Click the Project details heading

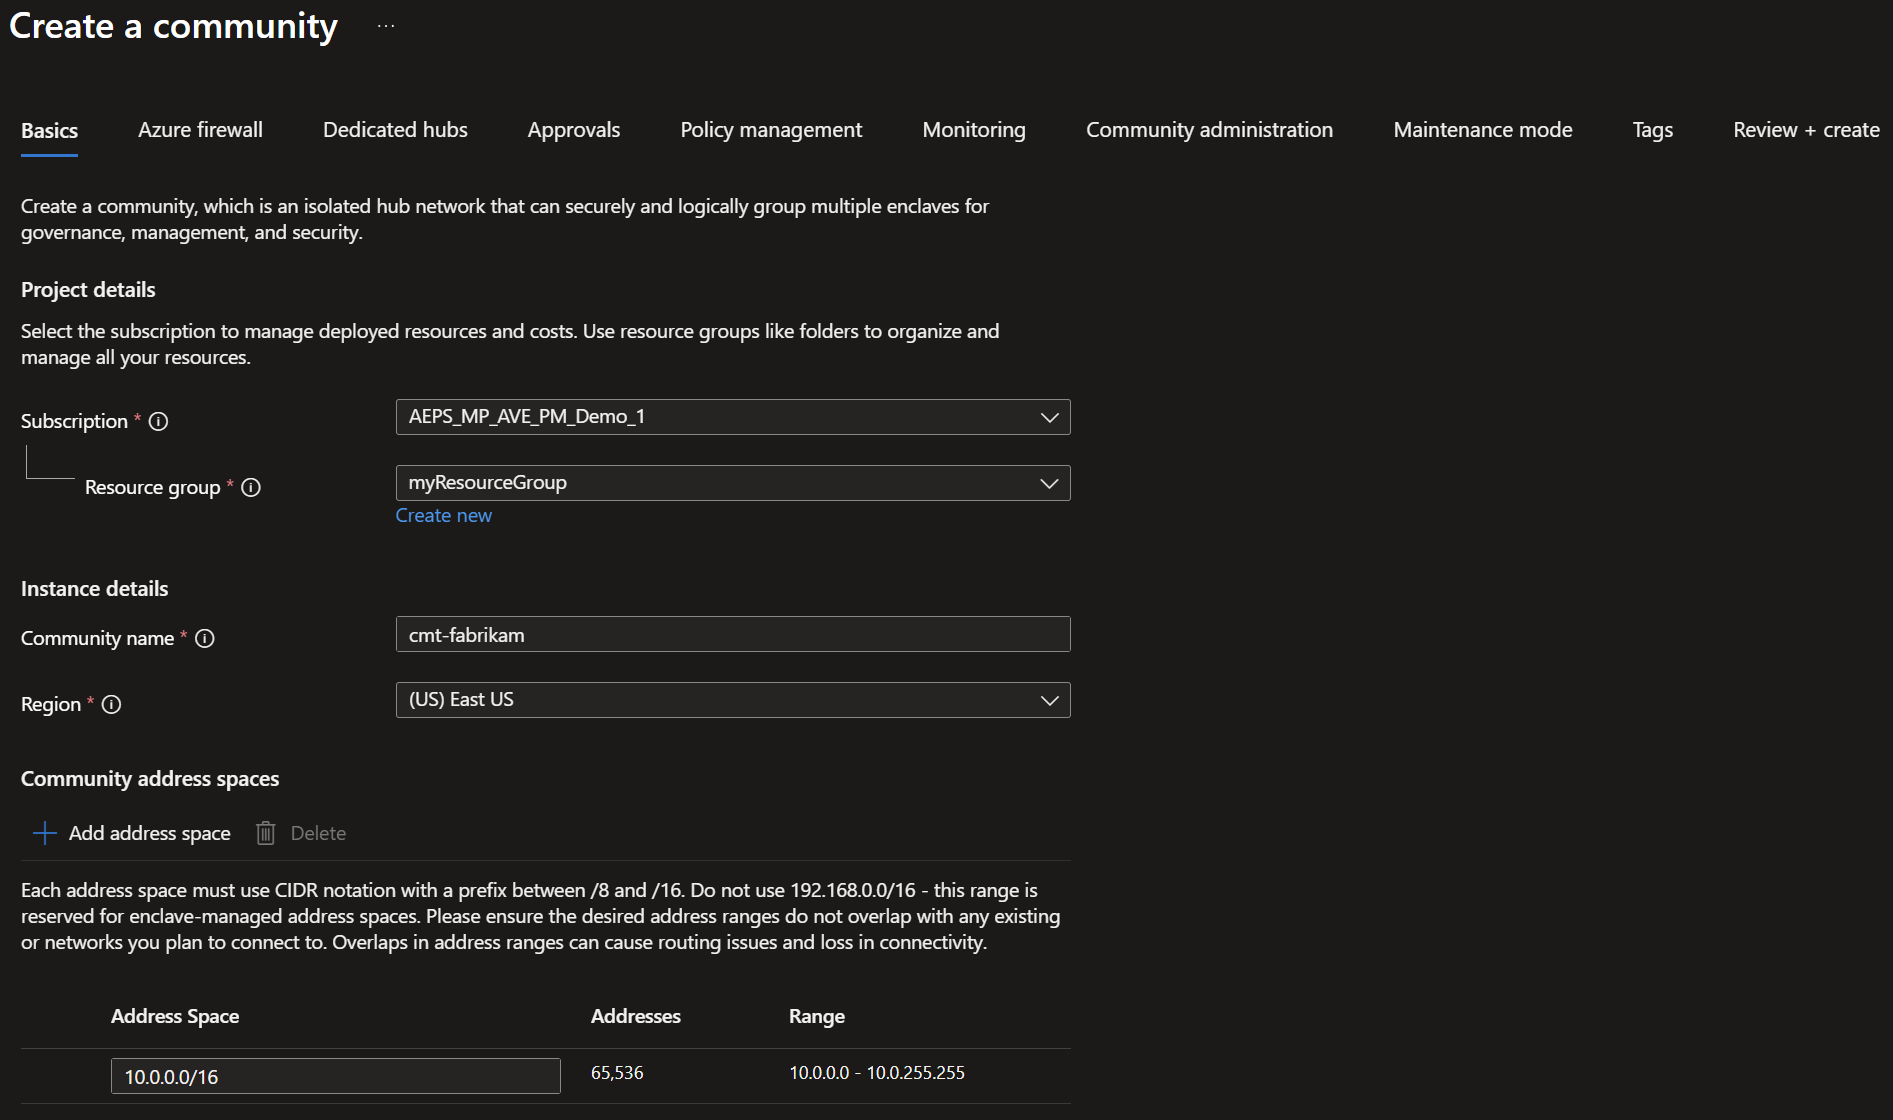pyautogui.click(x=88, y=290)
